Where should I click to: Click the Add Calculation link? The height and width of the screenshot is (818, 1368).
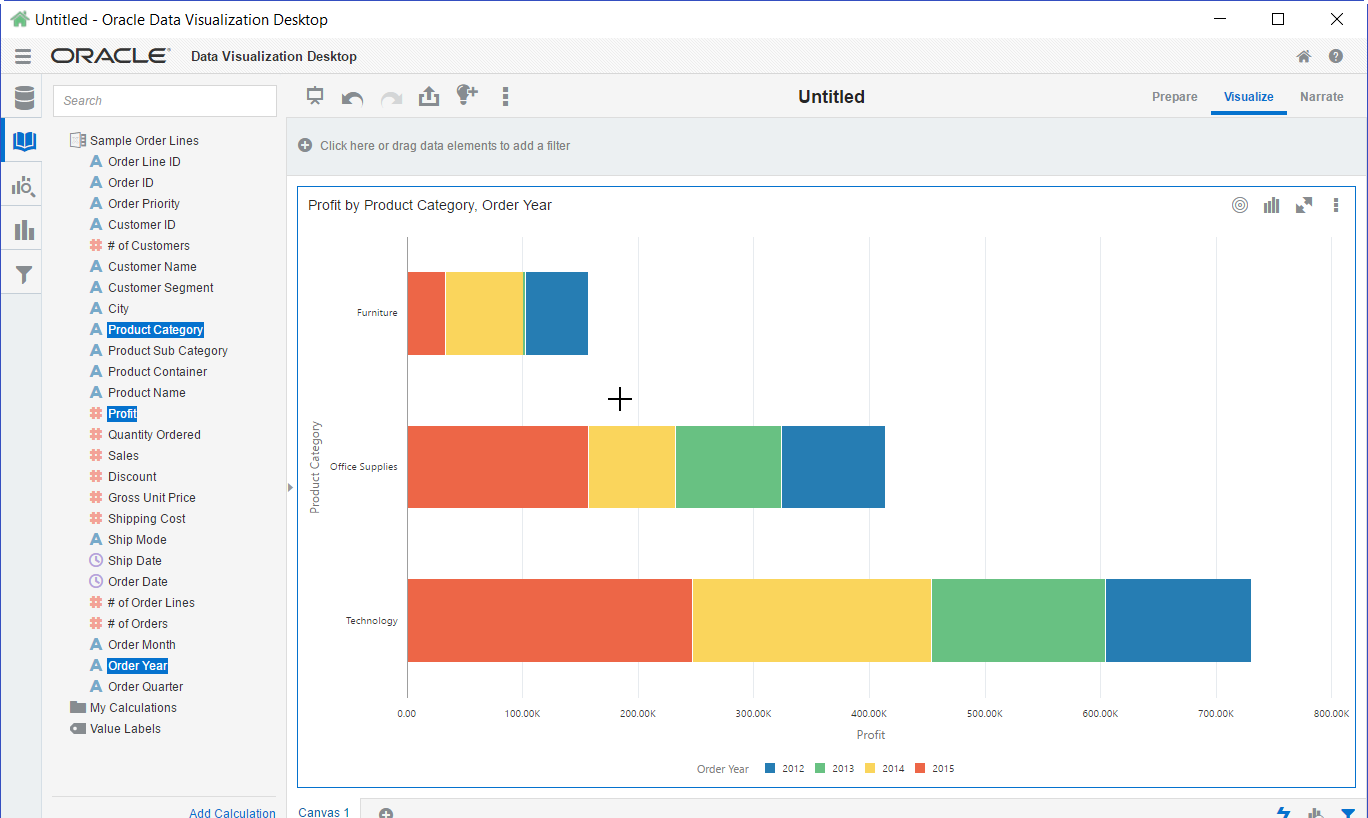click(232, 812)
